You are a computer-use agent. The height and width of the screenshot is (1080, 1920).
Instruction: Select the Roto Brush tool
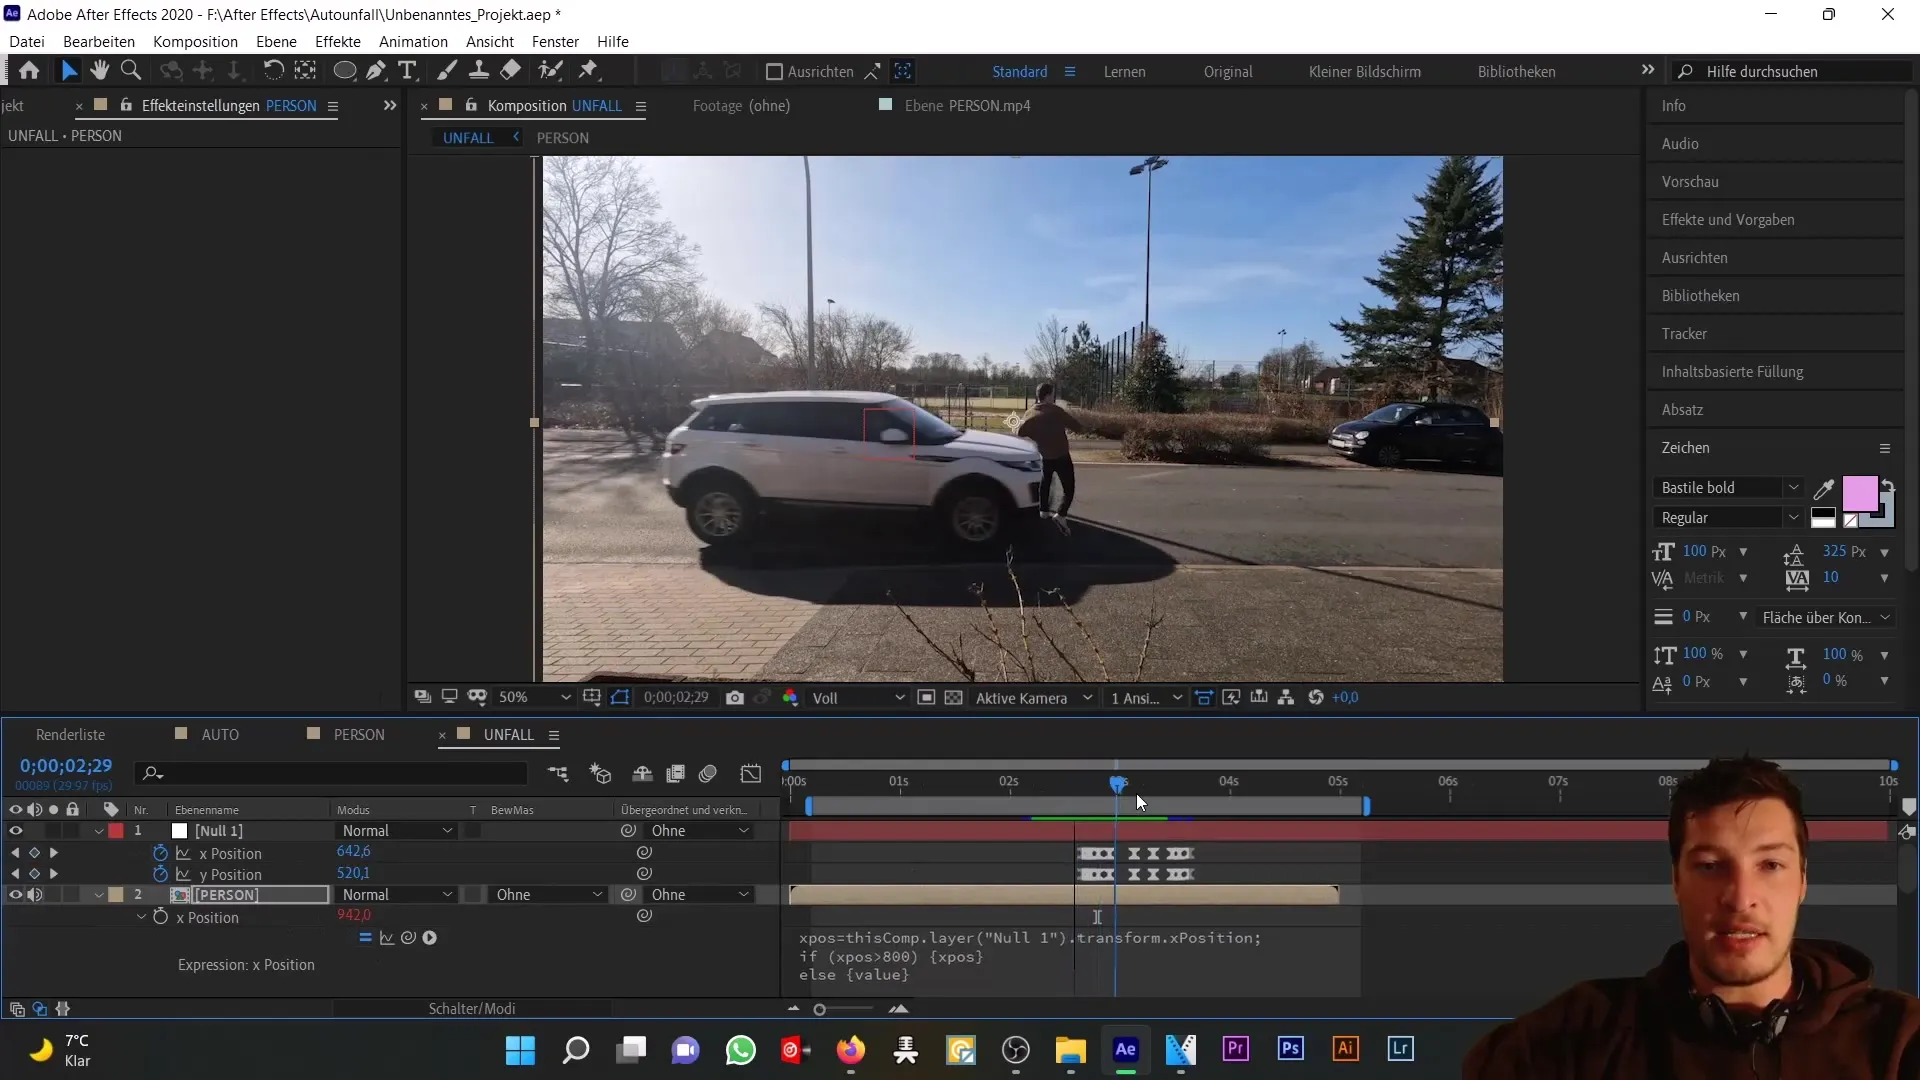[x=550, y=71]
